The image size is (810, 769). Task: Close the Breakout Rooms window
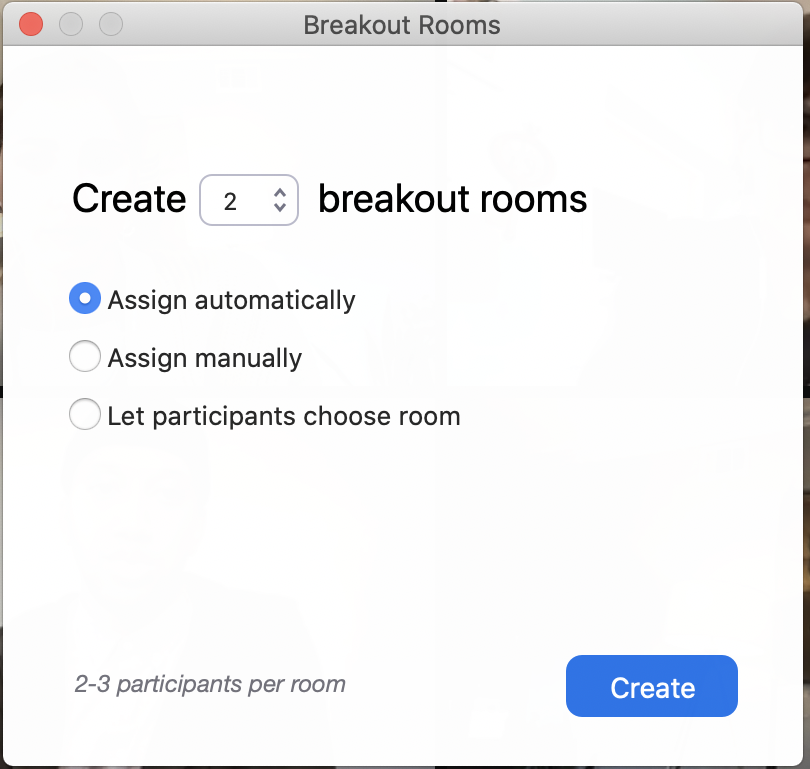tap(31, 24)
